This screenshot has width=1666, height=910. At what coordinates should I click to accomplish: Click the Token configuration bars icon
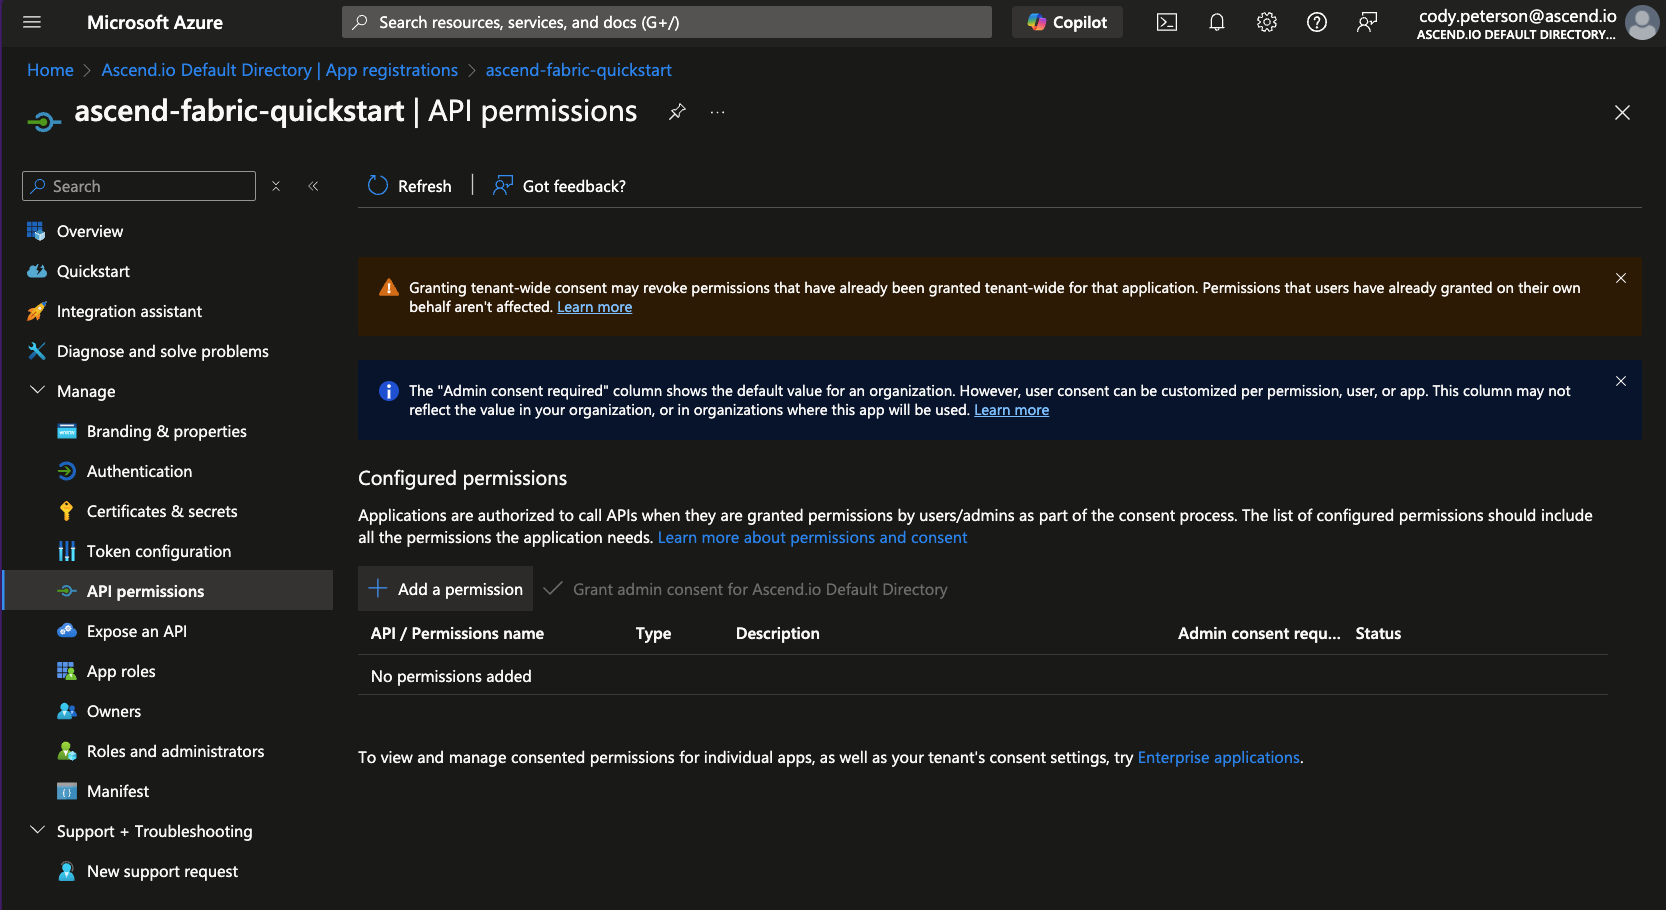(x=67, y=551)
